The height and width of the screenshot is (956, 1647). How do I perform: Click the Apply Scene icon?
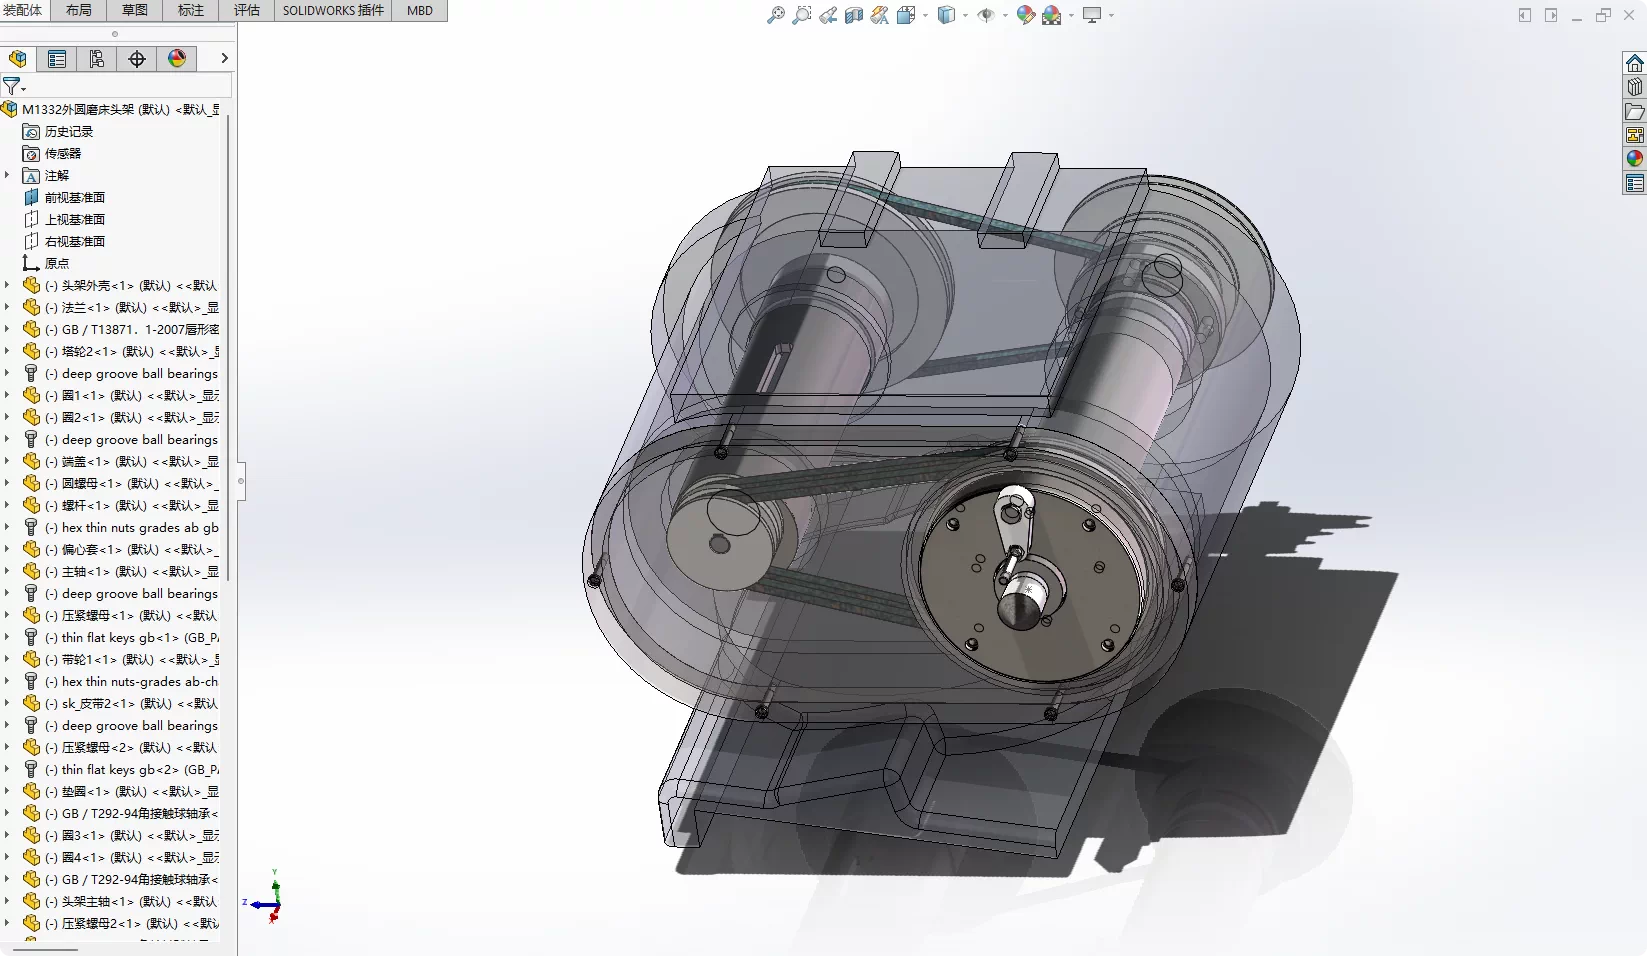[1051, 15]
